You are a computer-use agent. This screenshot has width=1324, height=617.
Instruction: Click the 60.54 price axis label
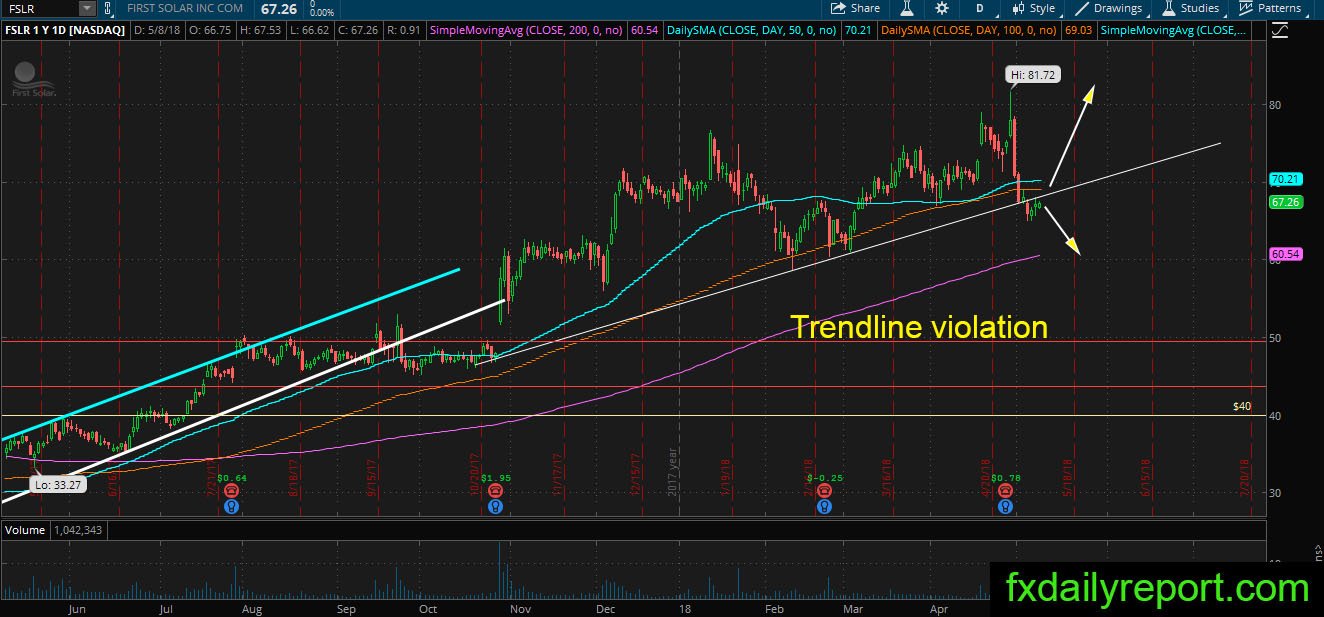point(1284,255)
